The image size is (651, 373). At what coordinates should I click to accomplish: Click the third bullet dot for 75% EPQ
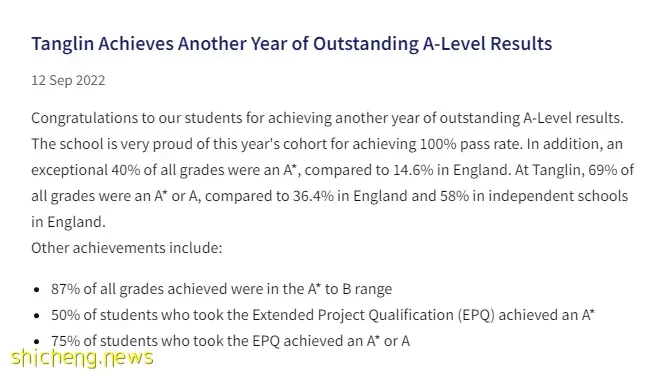pos(37,341)
